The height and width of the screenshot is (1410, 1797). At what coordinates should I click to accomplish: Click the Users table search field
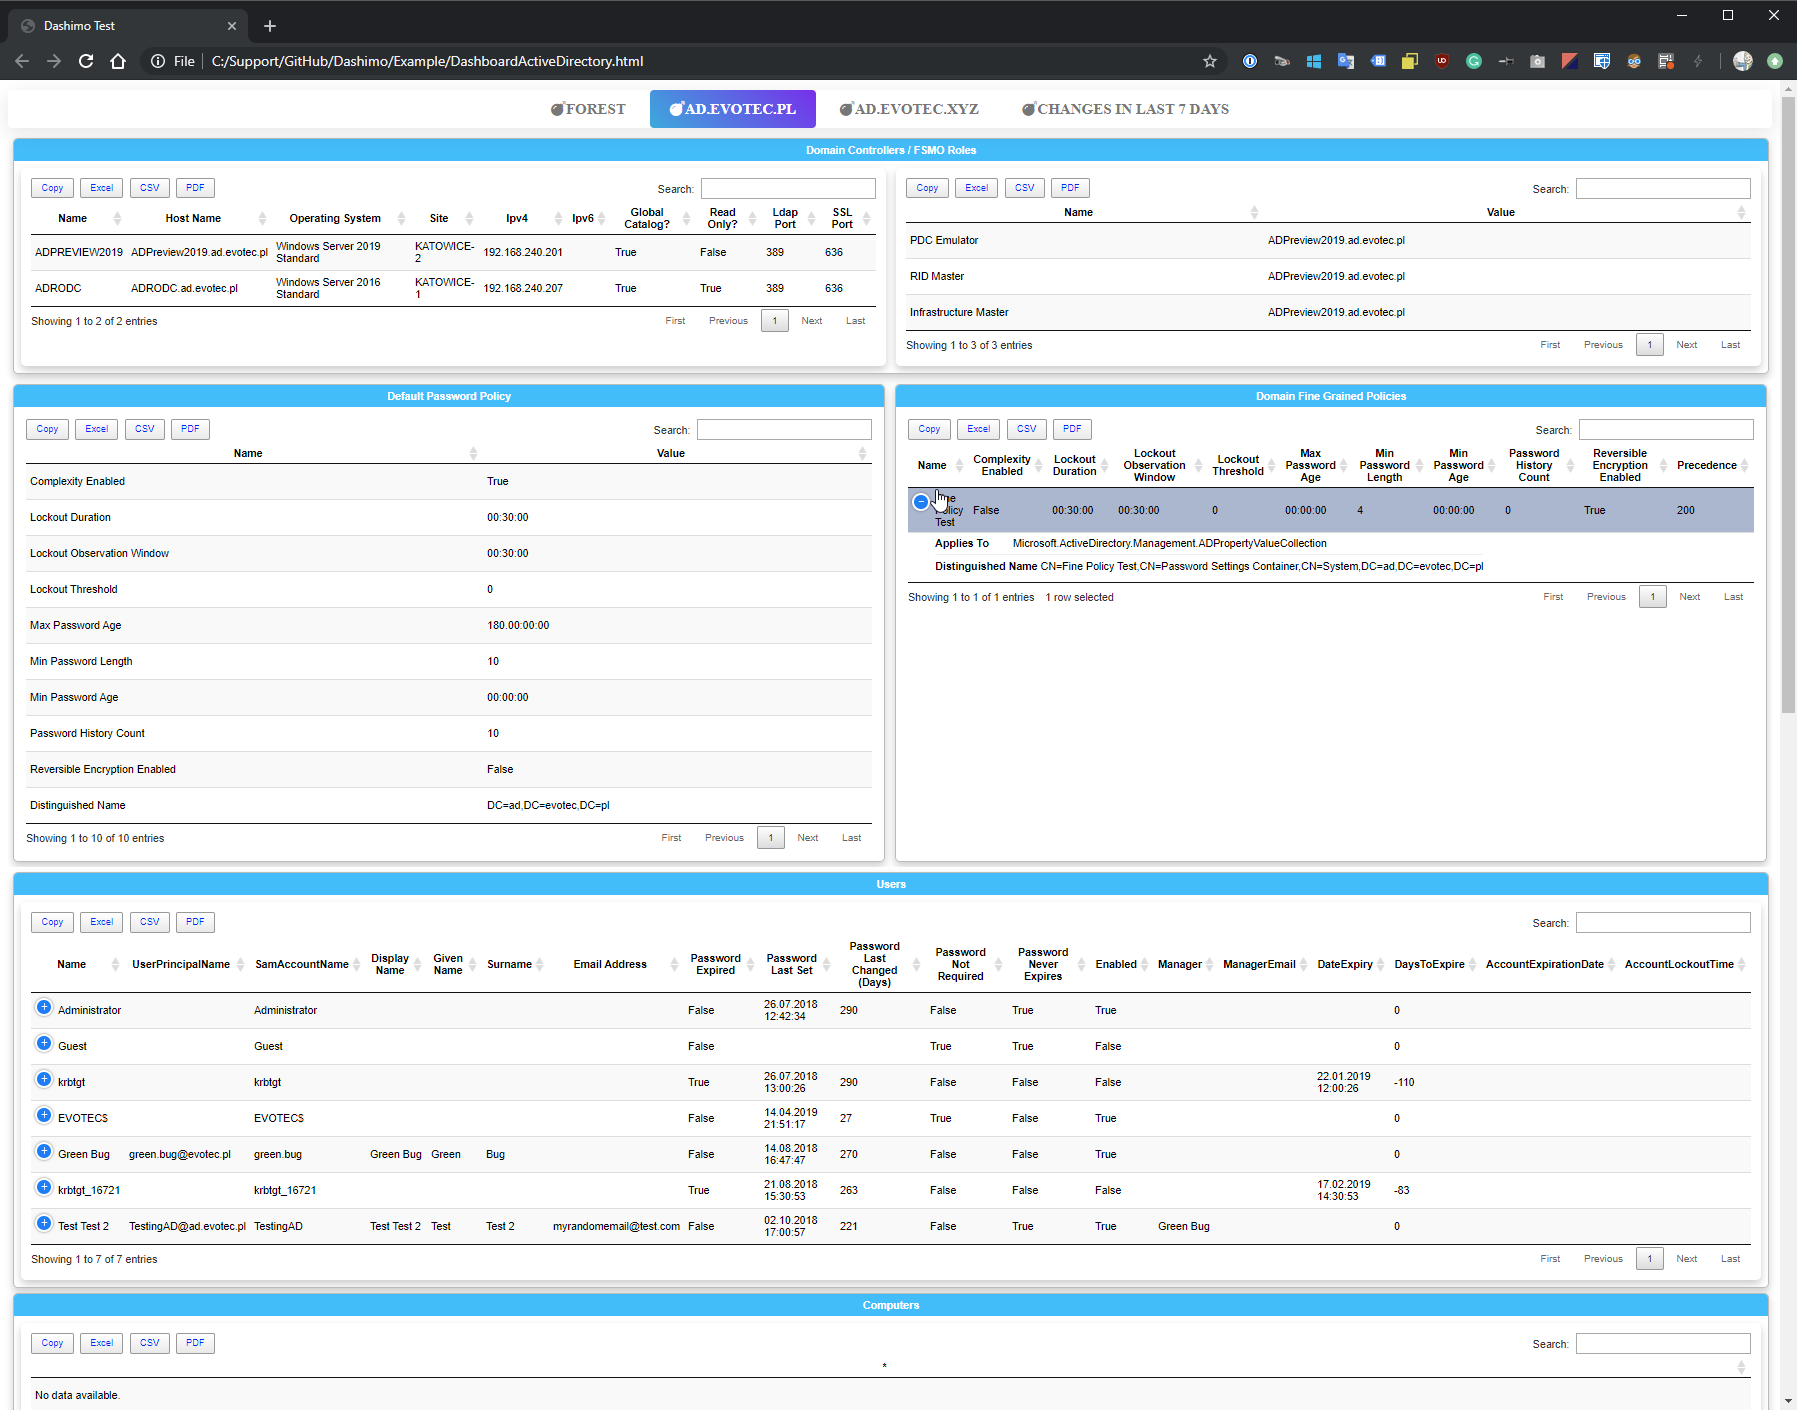1663,922
